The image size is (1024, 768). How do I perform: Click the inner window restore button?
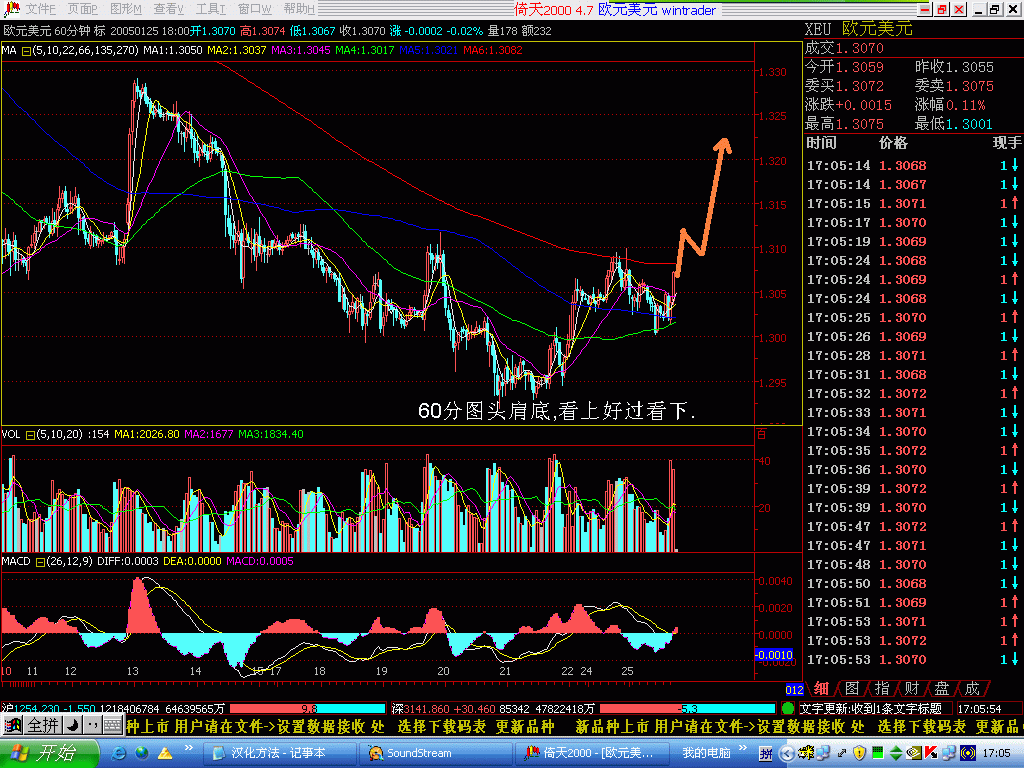[x=994, y=9]
